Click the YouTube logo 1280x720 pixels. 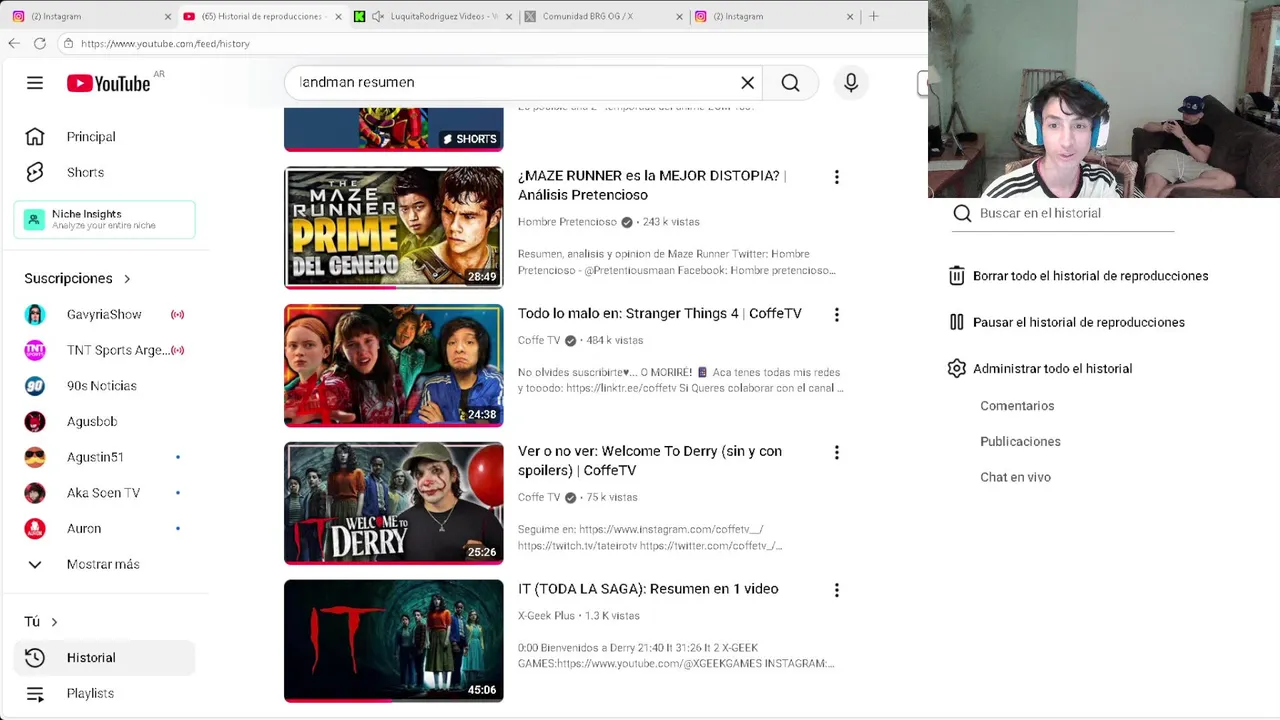pyautogui.click(x=108, y=83)
